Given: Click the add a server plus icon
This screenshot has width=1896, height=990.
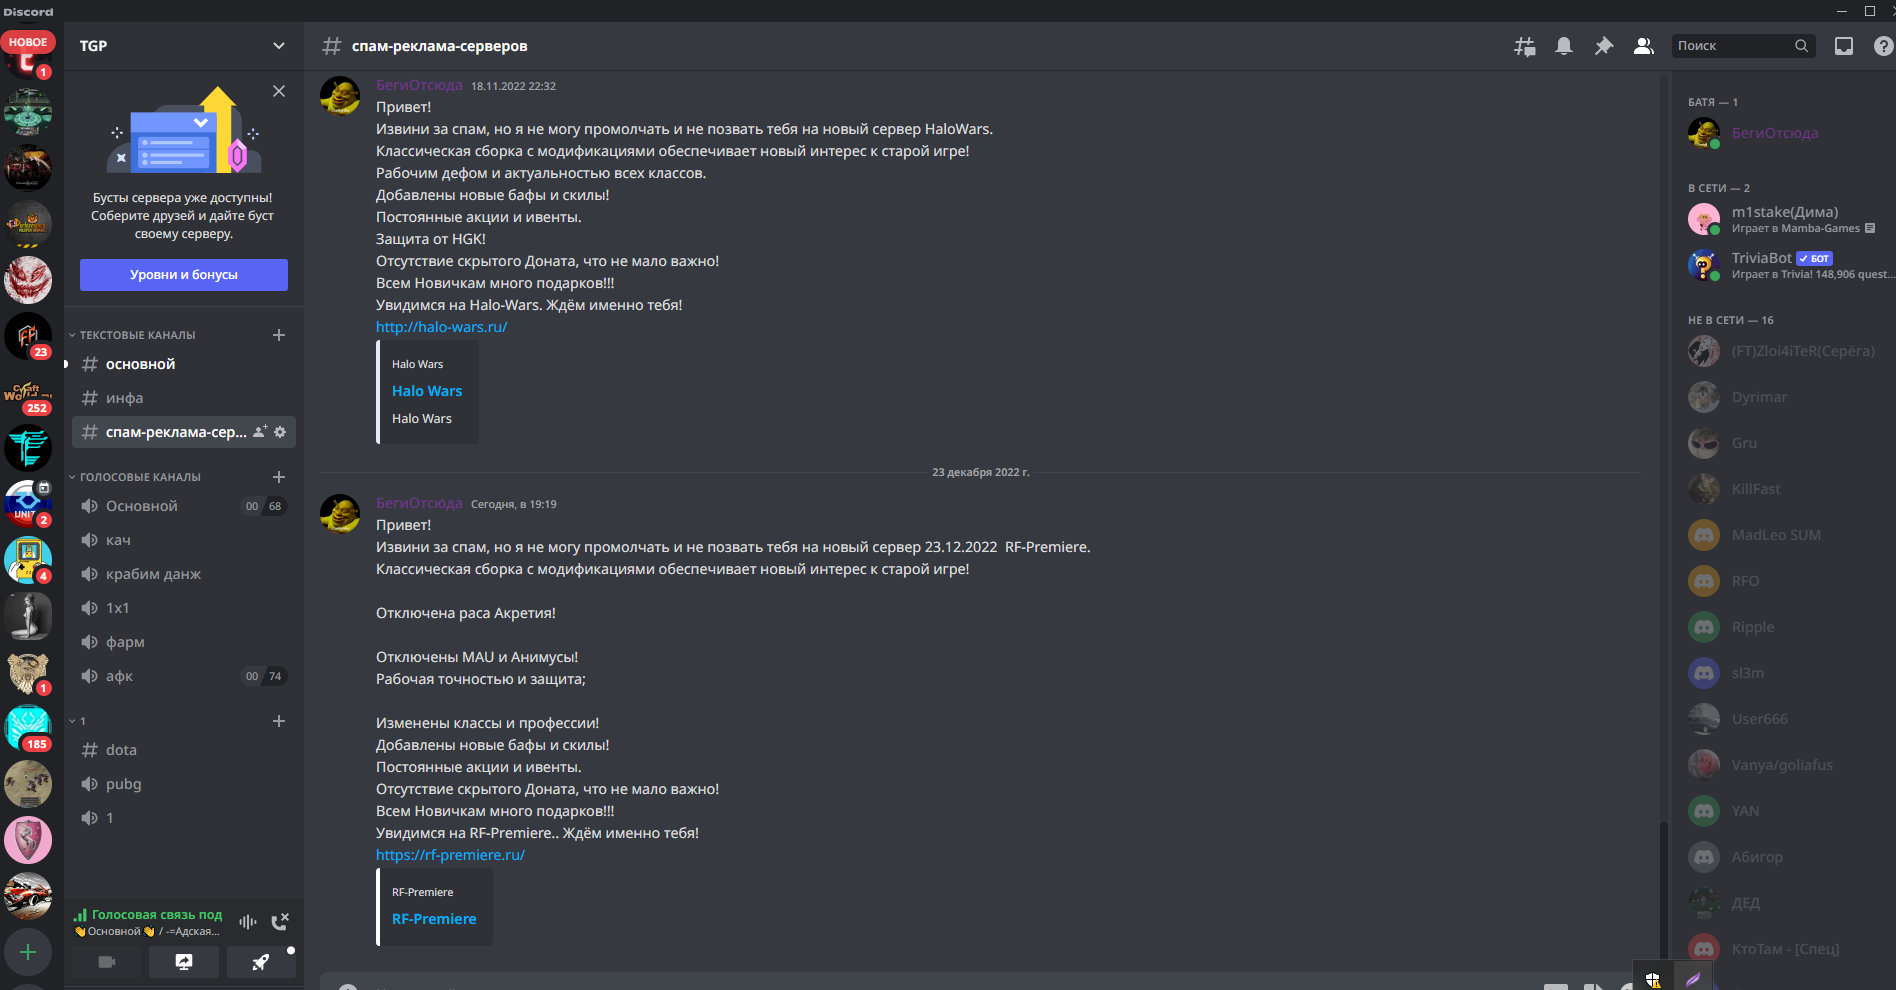Looking at the screenshot, I should tap(28, 952).
